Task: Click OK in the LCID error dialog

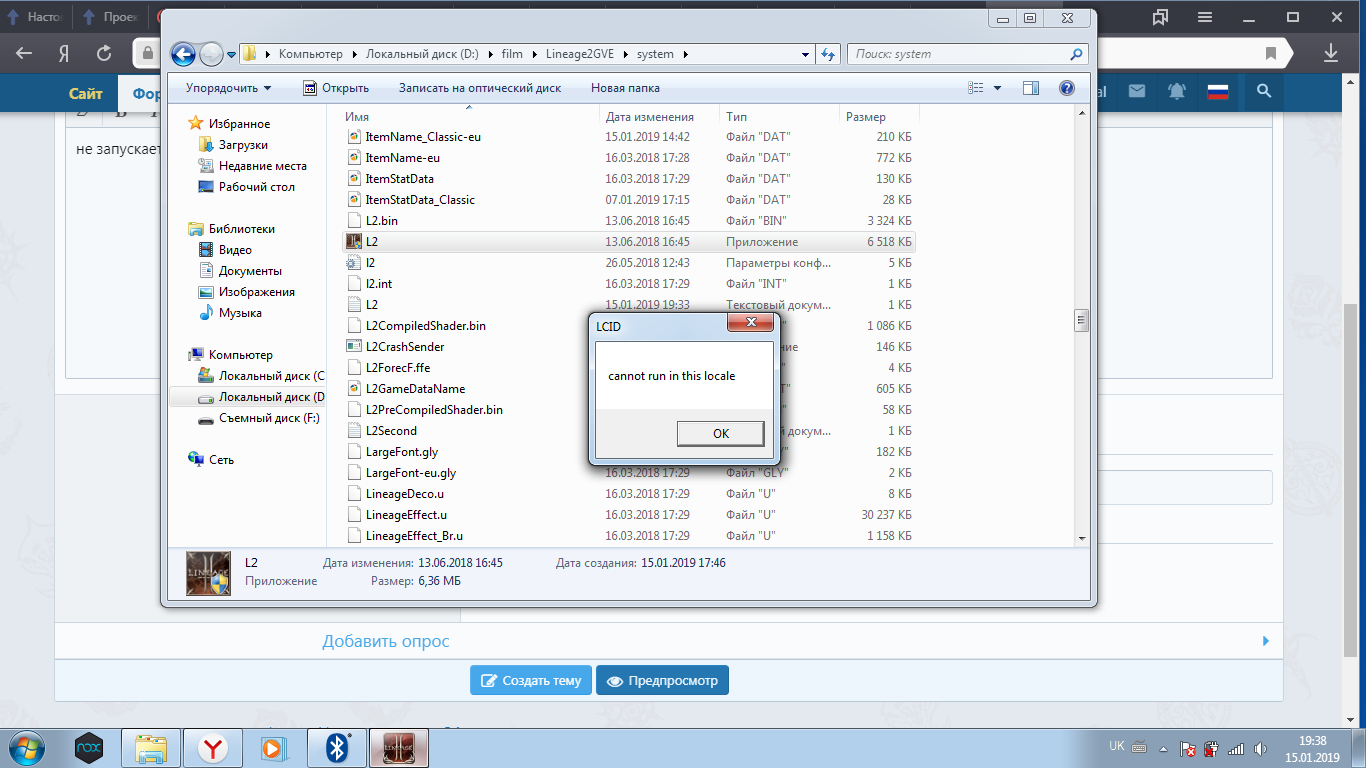Action: (x=720, y=433)
